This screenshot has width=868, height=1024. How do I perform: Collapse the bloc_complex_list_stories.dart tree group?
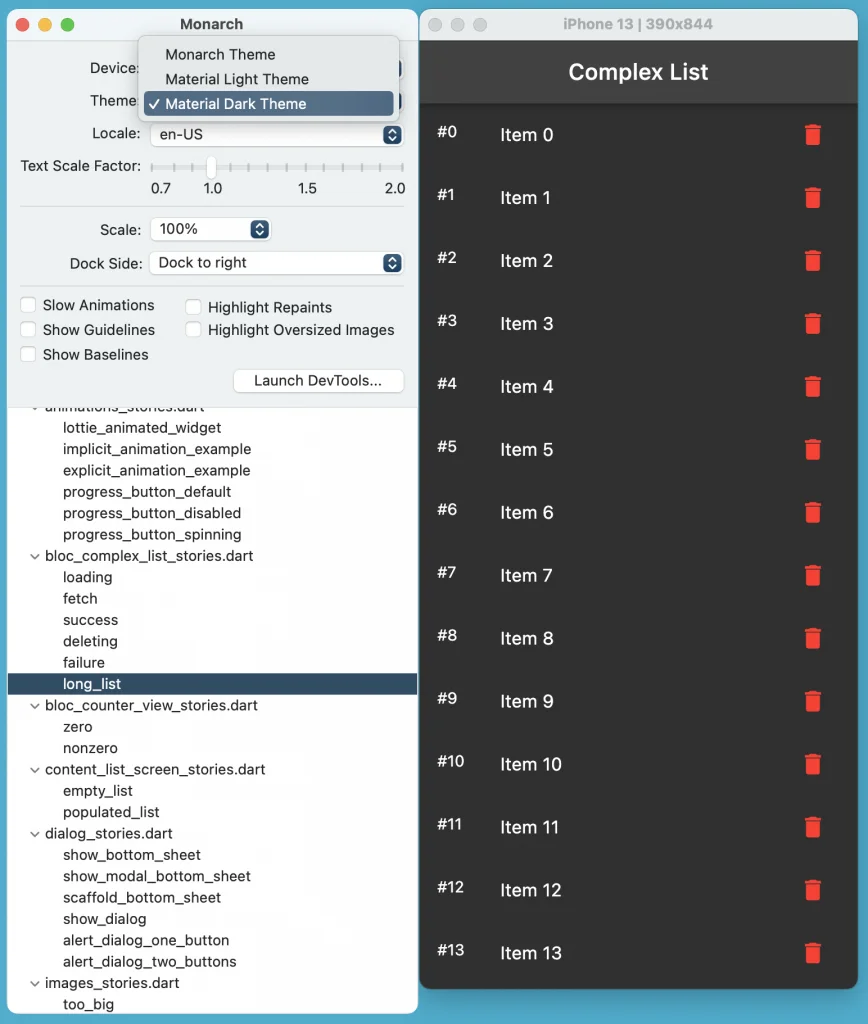click(35, 556)
